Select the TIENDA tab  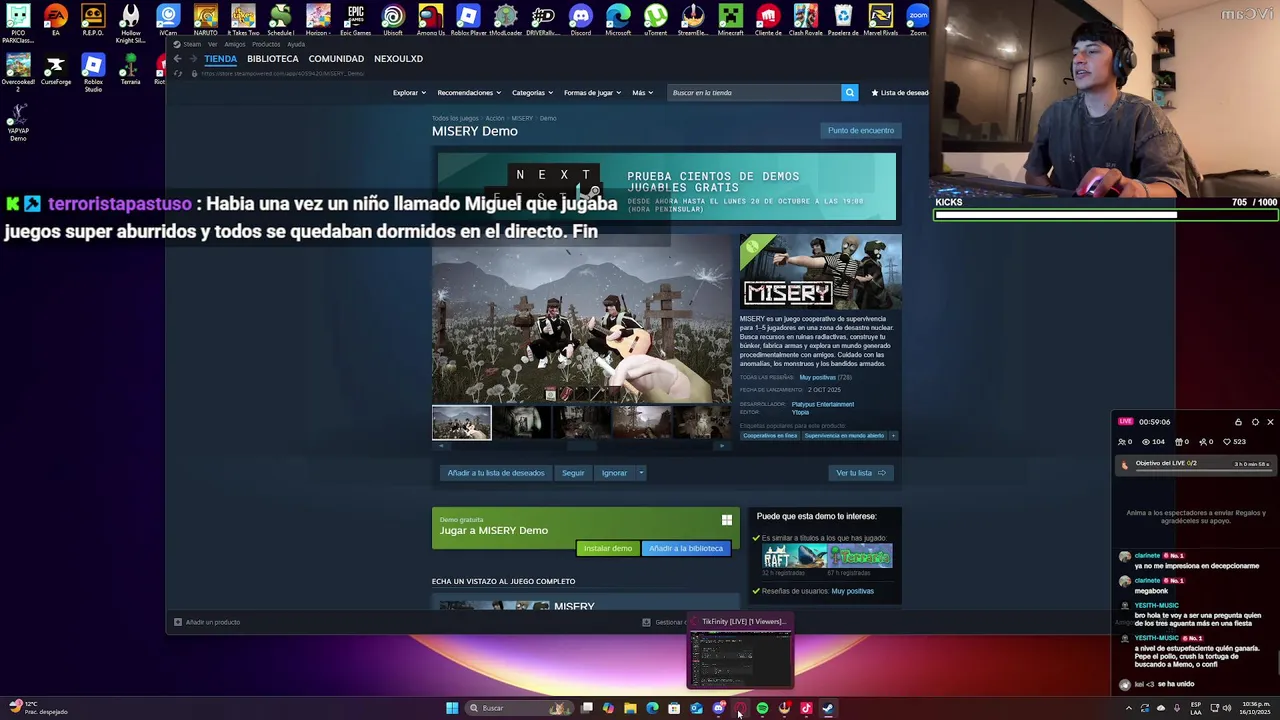[220, 59]
